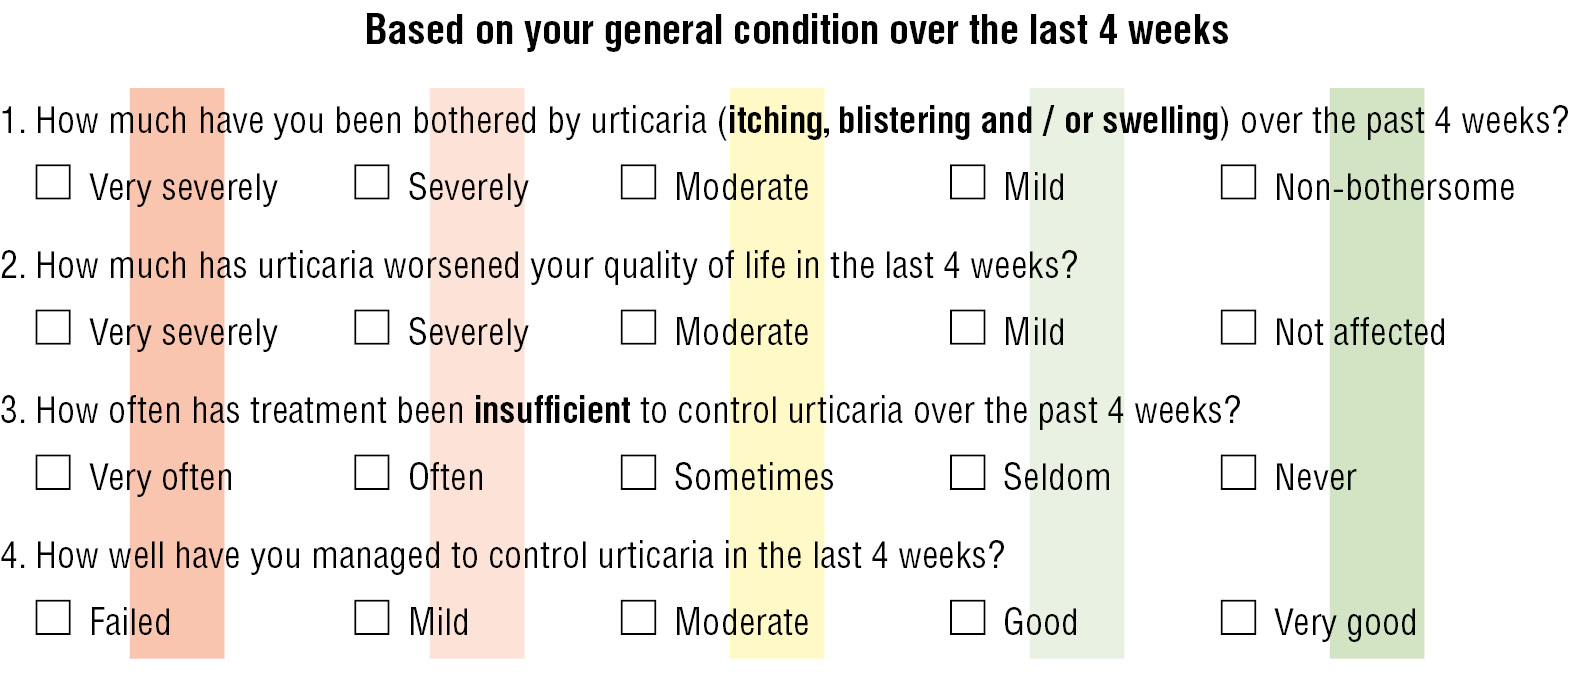Select the 'Sometimes' checkbox
The width and height of the screenshot is (1594, 688).
tap(638, 473)
